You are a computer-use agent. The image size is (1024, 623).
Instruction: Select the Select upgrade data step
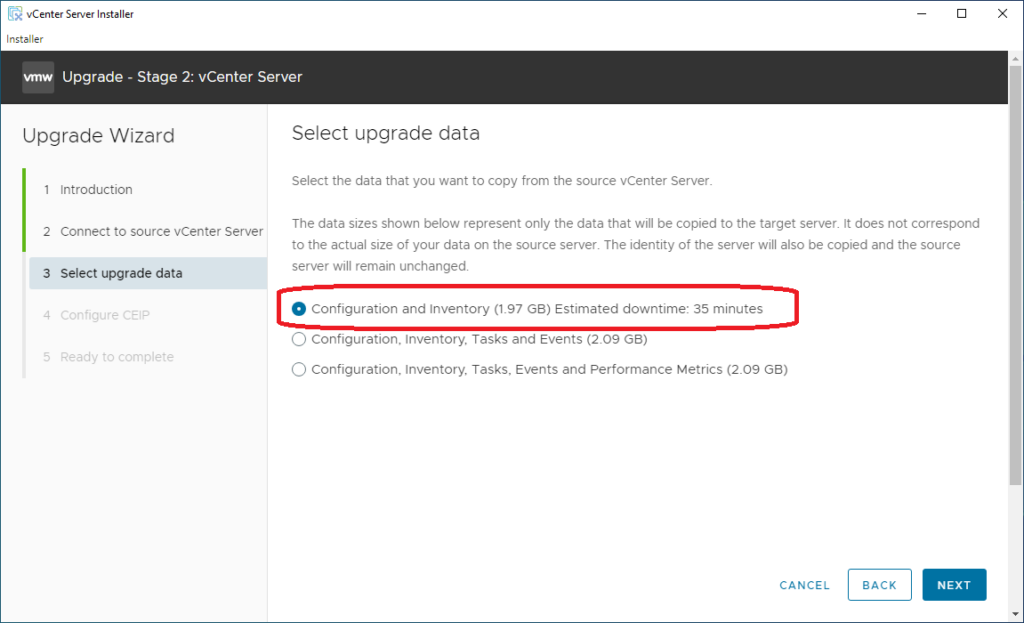[121, 273]
